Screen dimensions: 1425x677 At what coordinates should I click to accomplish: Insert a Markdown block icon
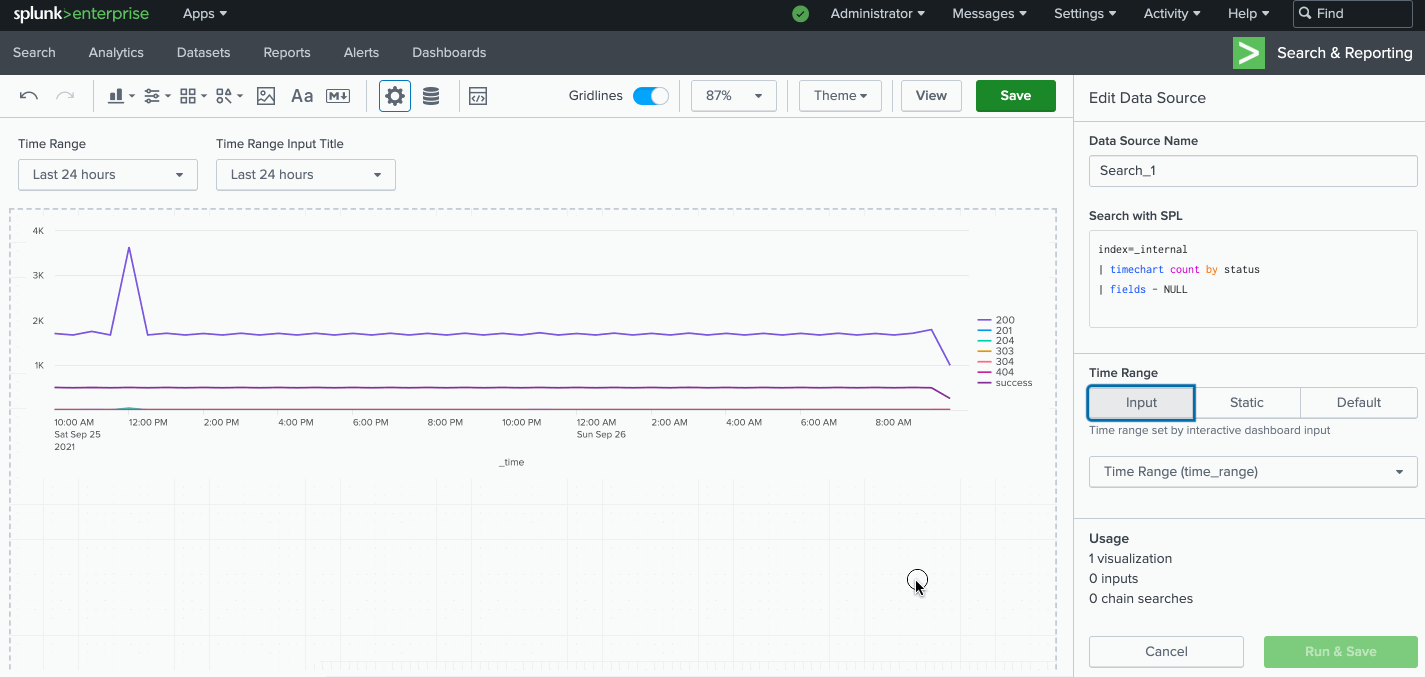[x=338, y=96]
